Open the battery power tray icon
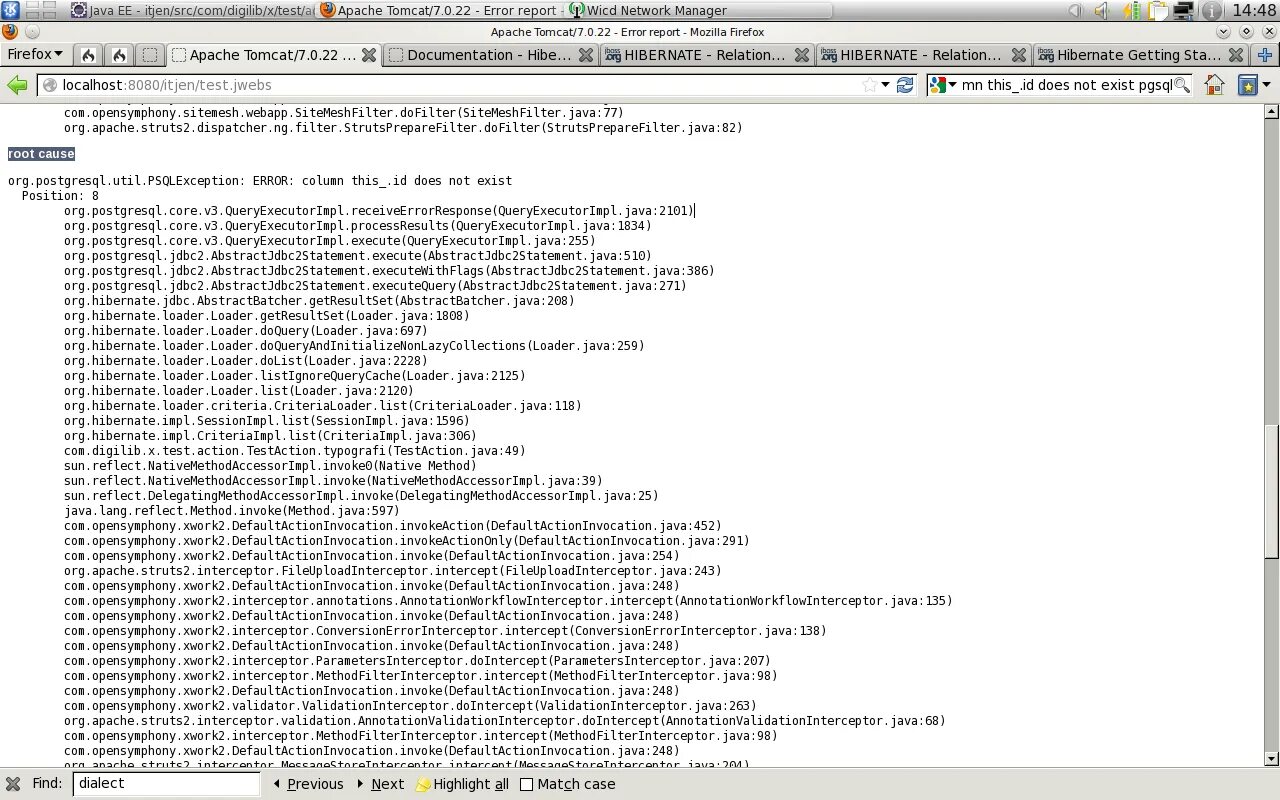1280x800 pixels. click(1131, 11)
